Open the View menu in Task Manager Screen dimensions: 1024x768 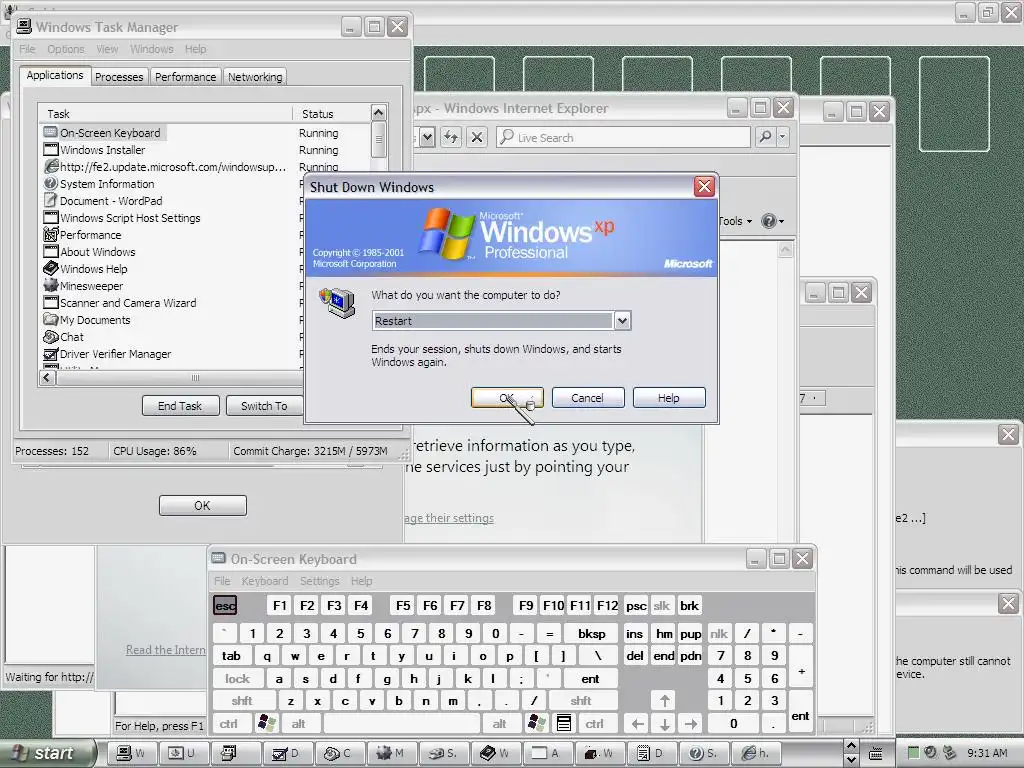click(107, 49)
